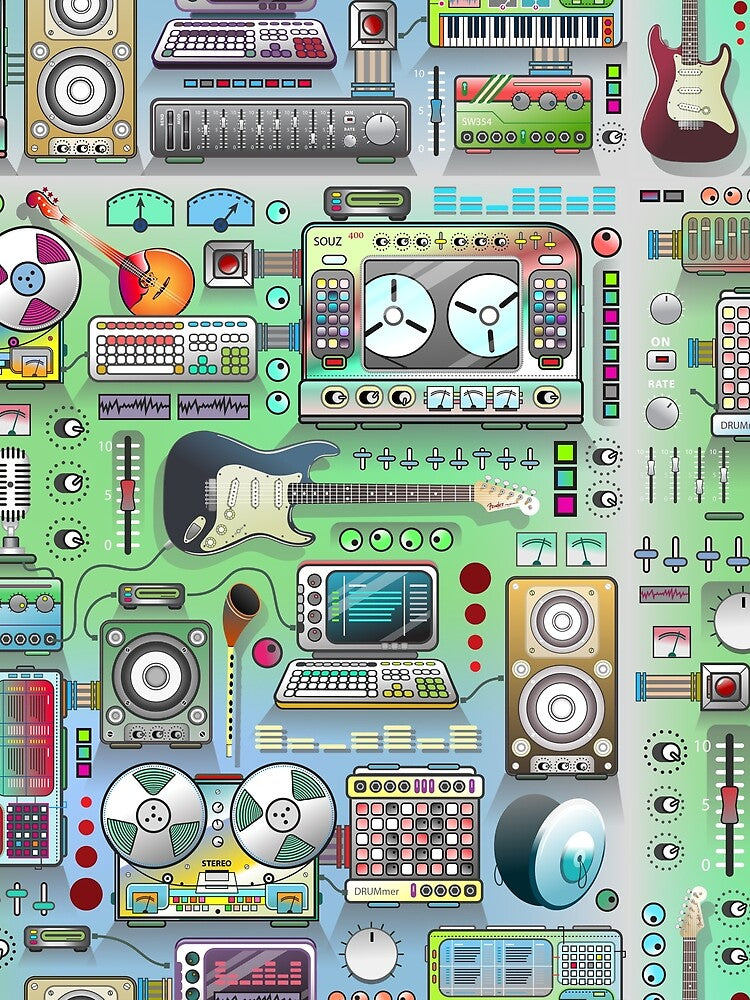Click the orange round-bodied guitar

pos(156,282)
